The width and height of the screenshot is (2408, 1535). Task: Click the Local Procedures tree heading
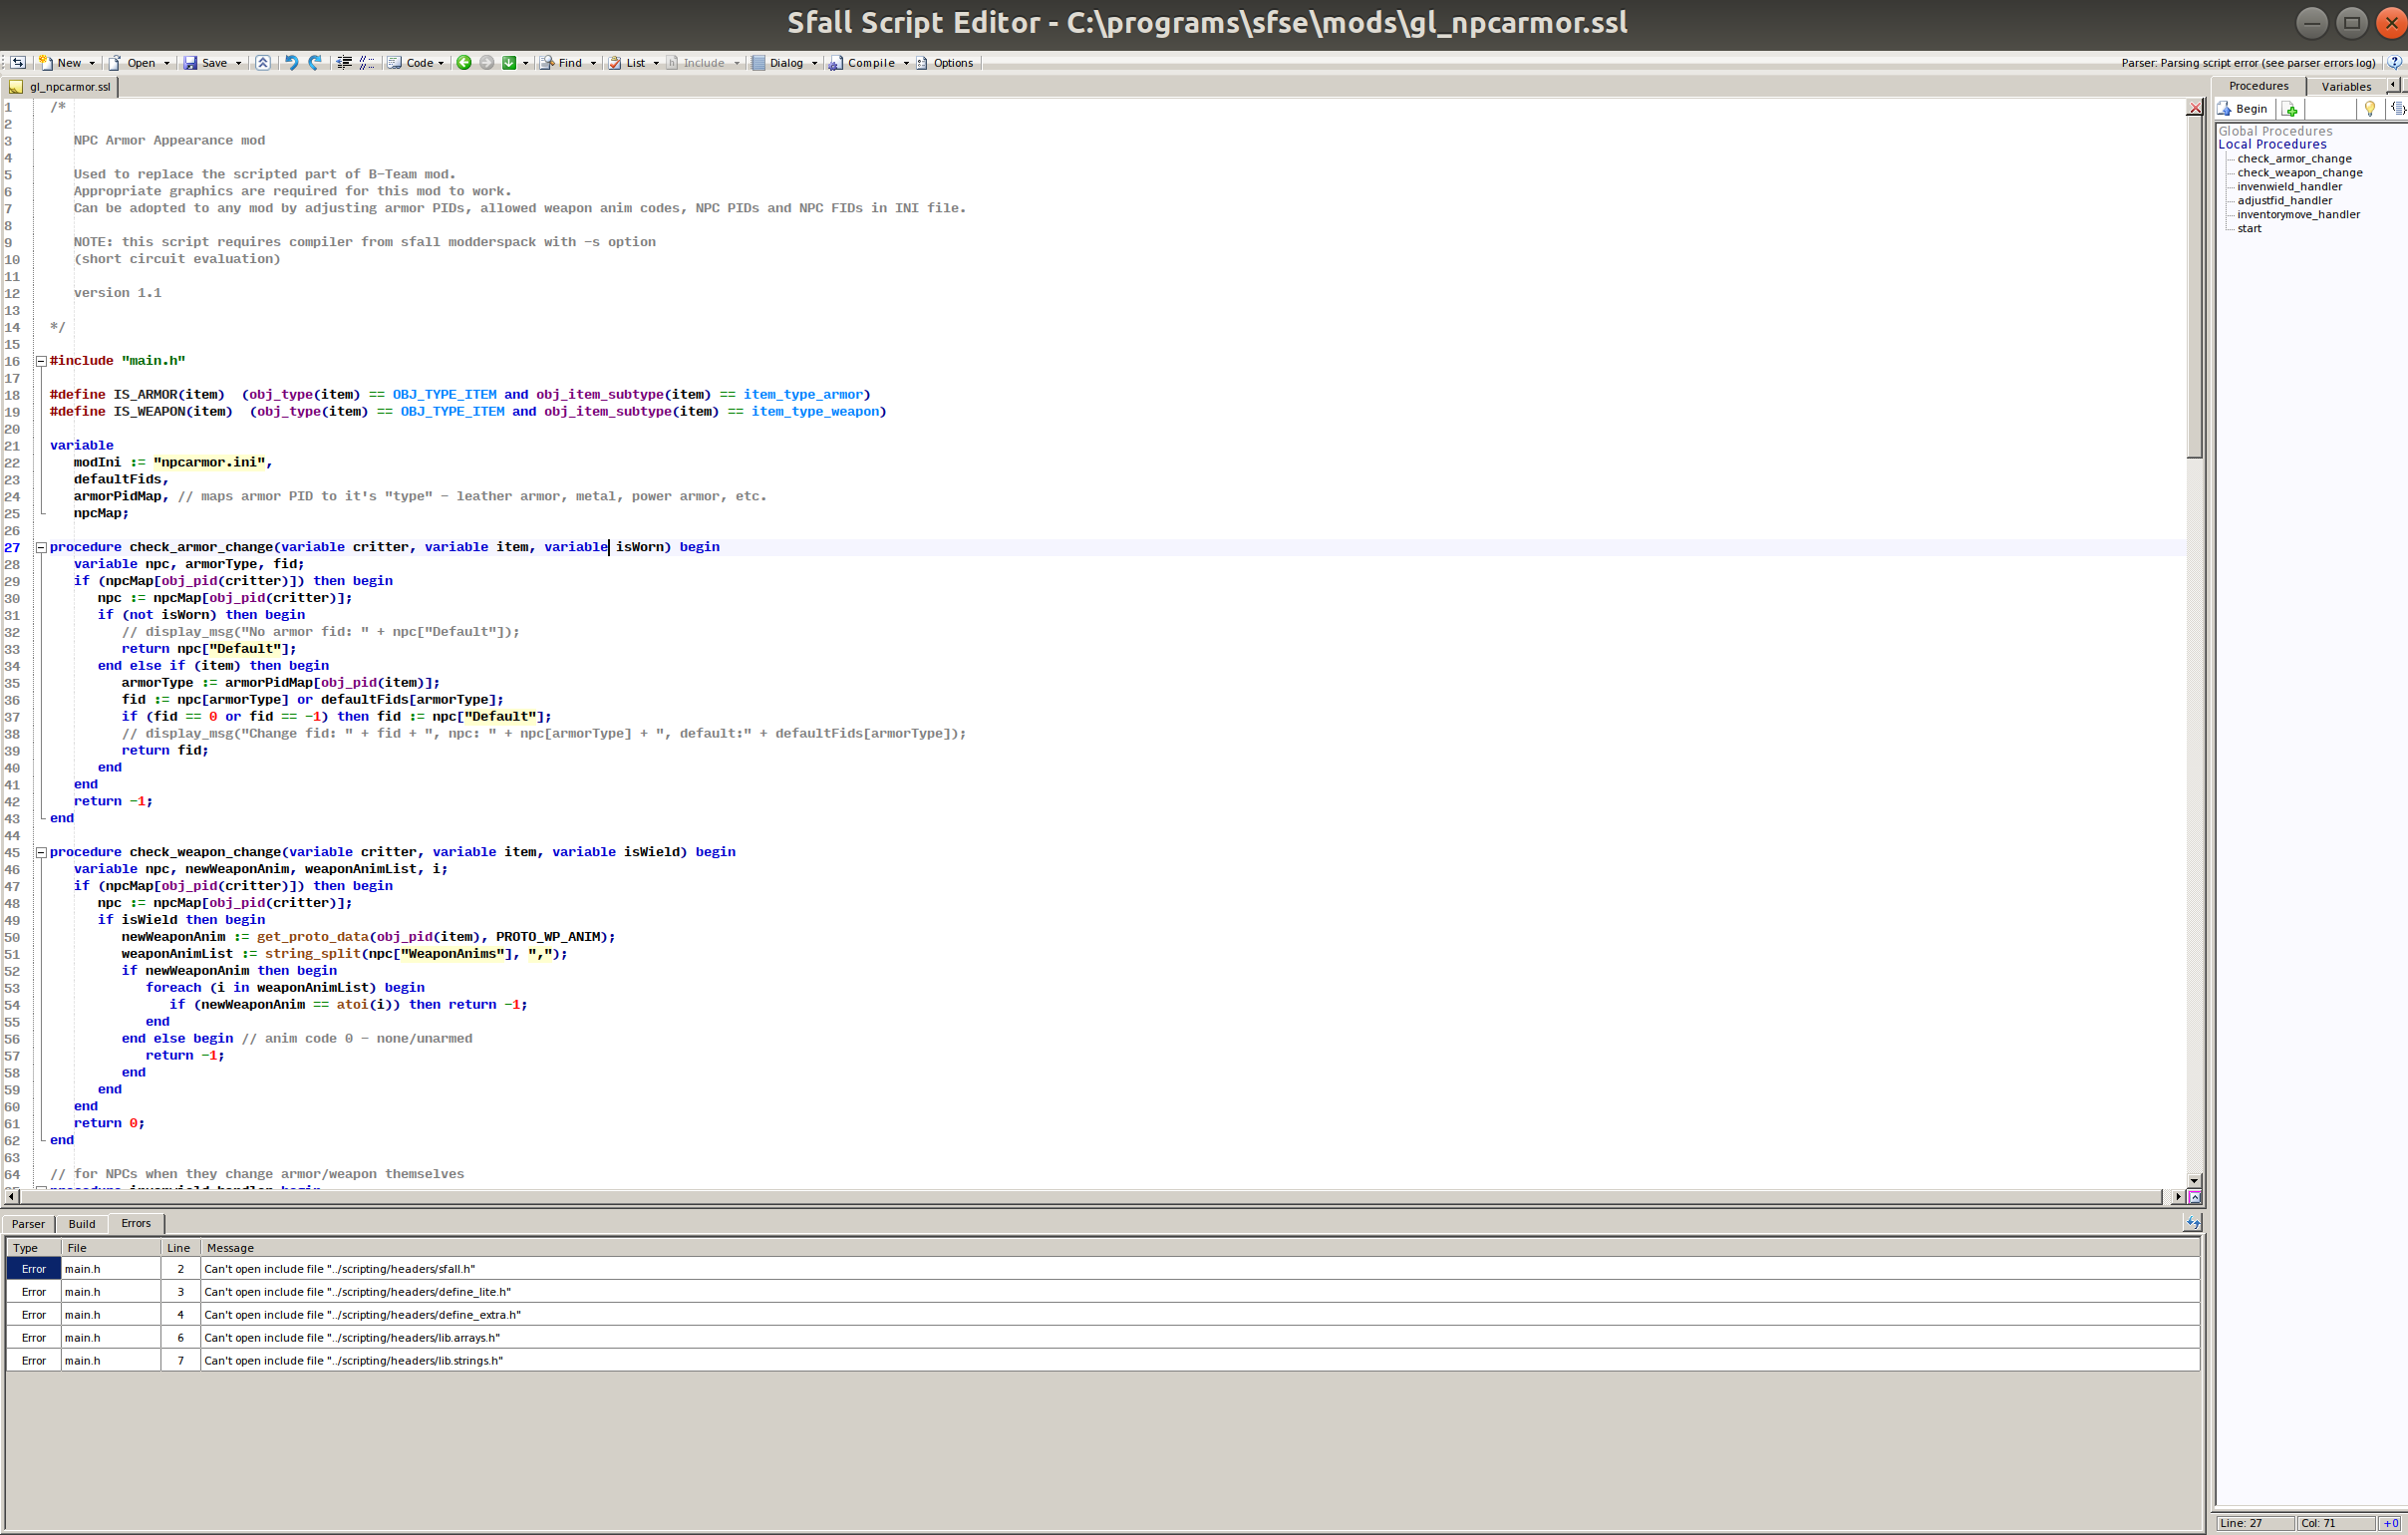(x=2272, y=144)
